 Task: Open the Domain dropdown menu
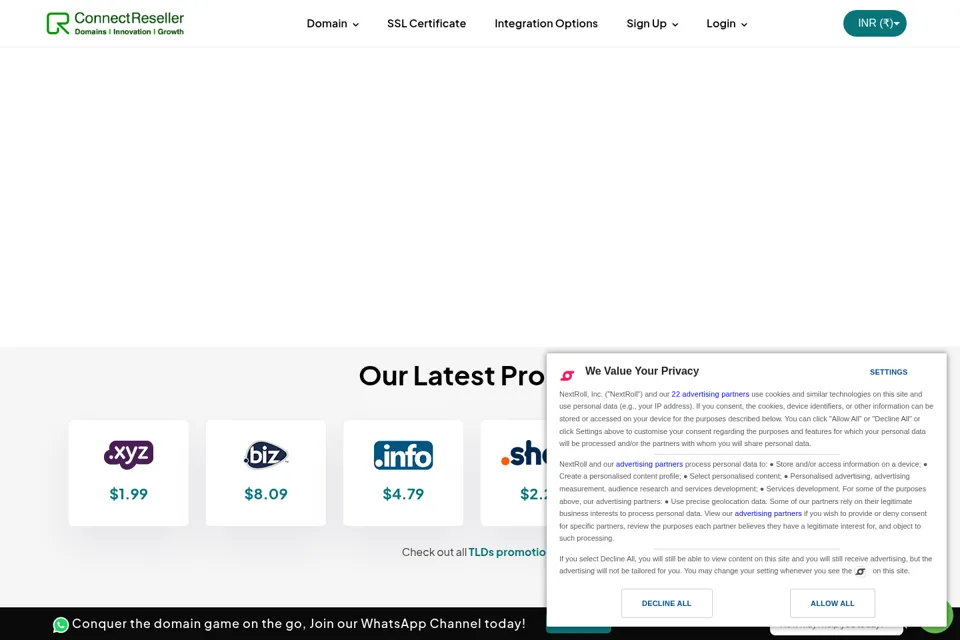click(x=332, y=24)
